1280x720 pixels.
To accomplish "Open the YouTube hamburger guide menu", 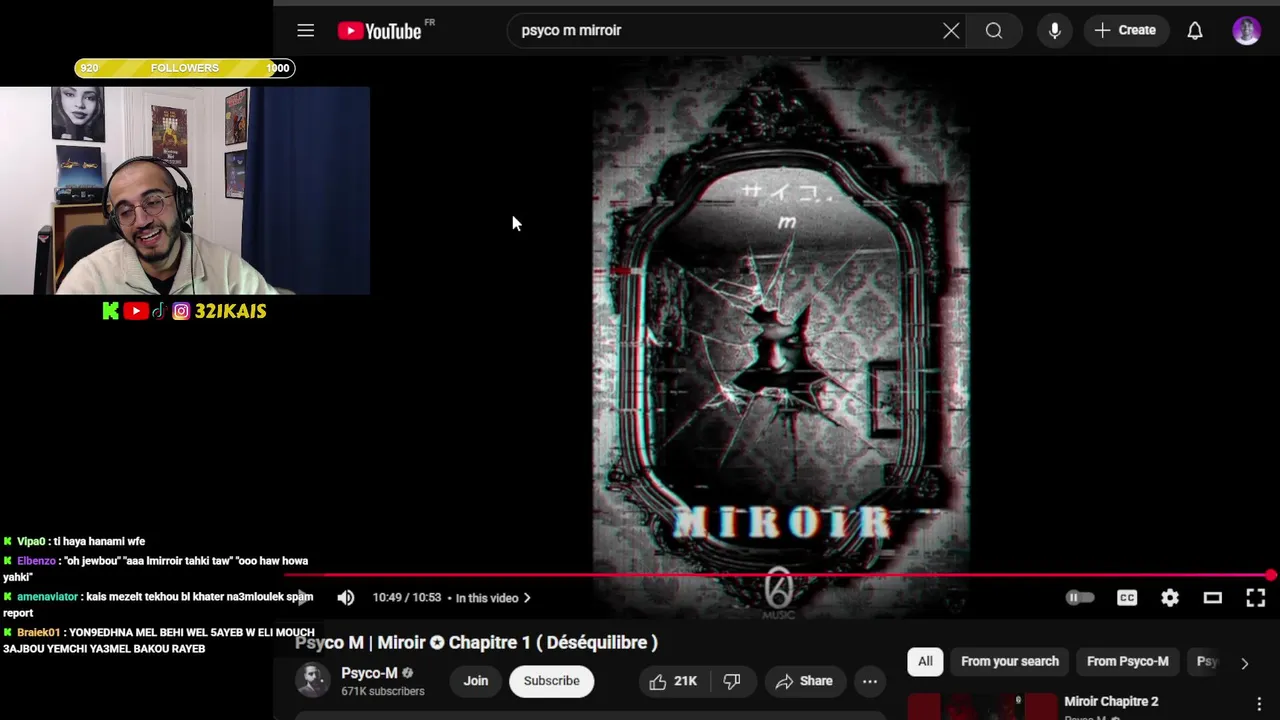I will 306,31.
